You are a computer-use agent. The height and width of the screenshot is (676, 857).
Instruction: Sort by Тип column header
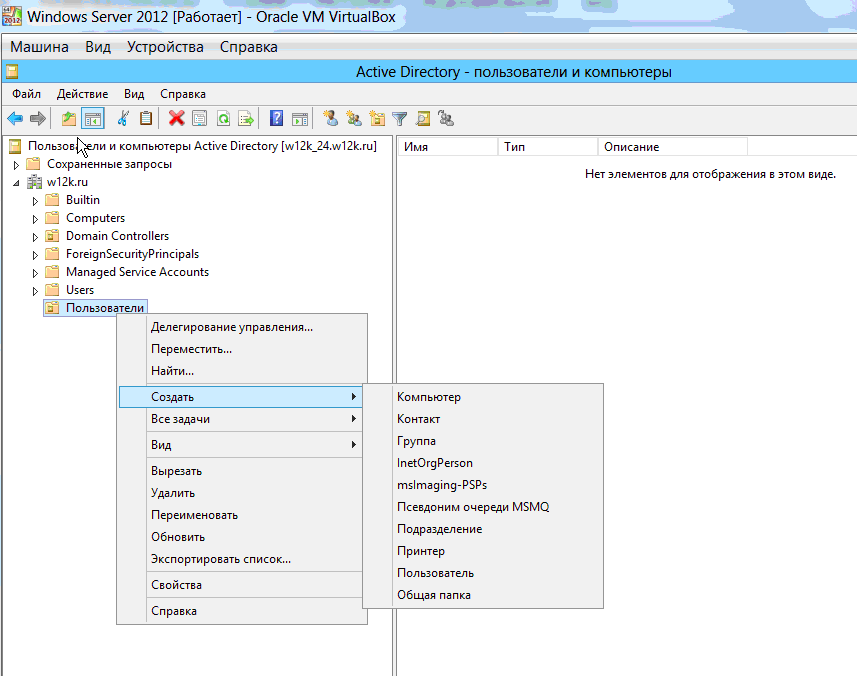[x=548, y=146]
